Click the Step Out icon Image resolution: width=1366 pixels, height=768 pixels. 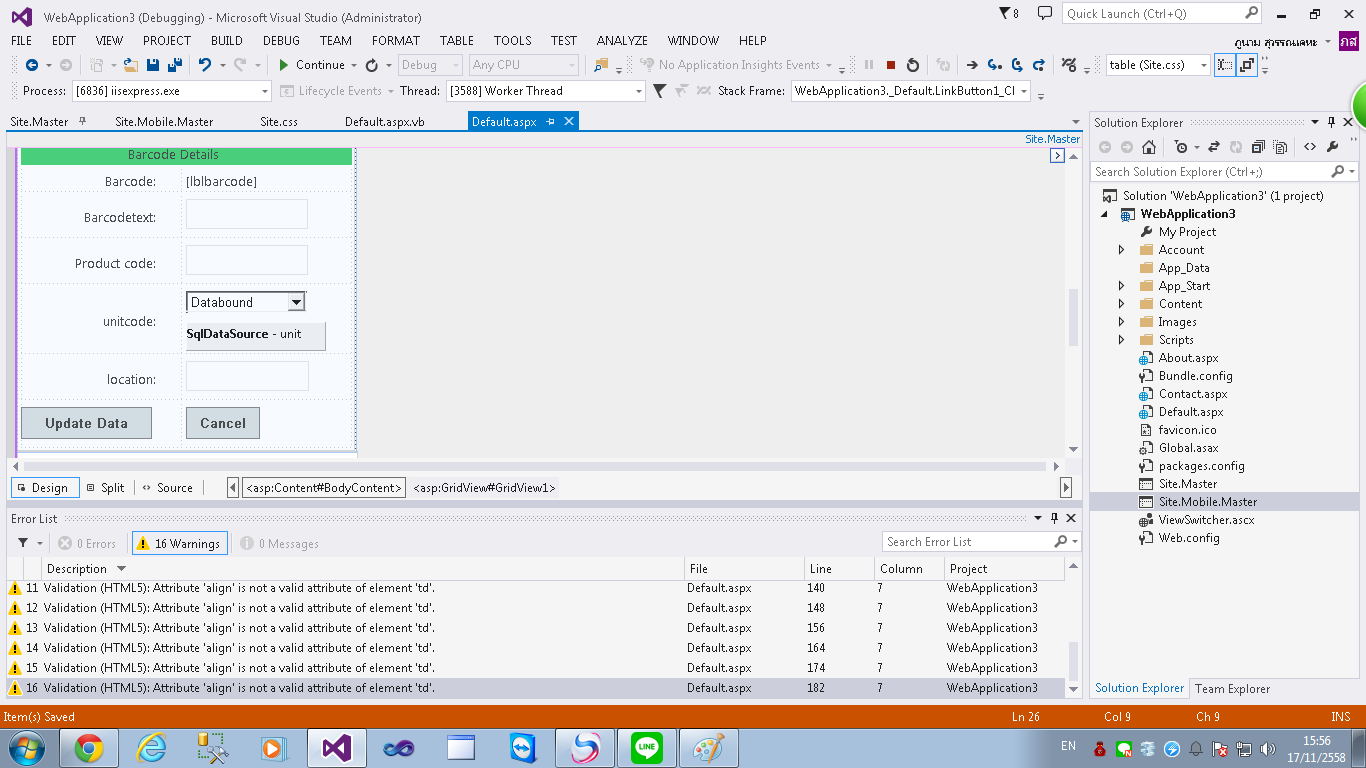[x=1039, y=65]
